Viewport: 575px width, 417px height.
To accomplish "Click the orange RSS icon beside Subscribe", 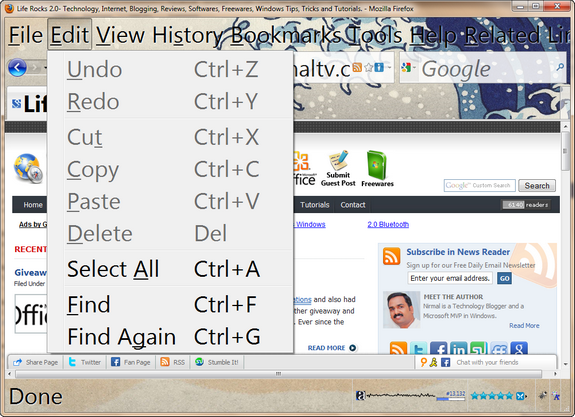I will coord(391,256).
